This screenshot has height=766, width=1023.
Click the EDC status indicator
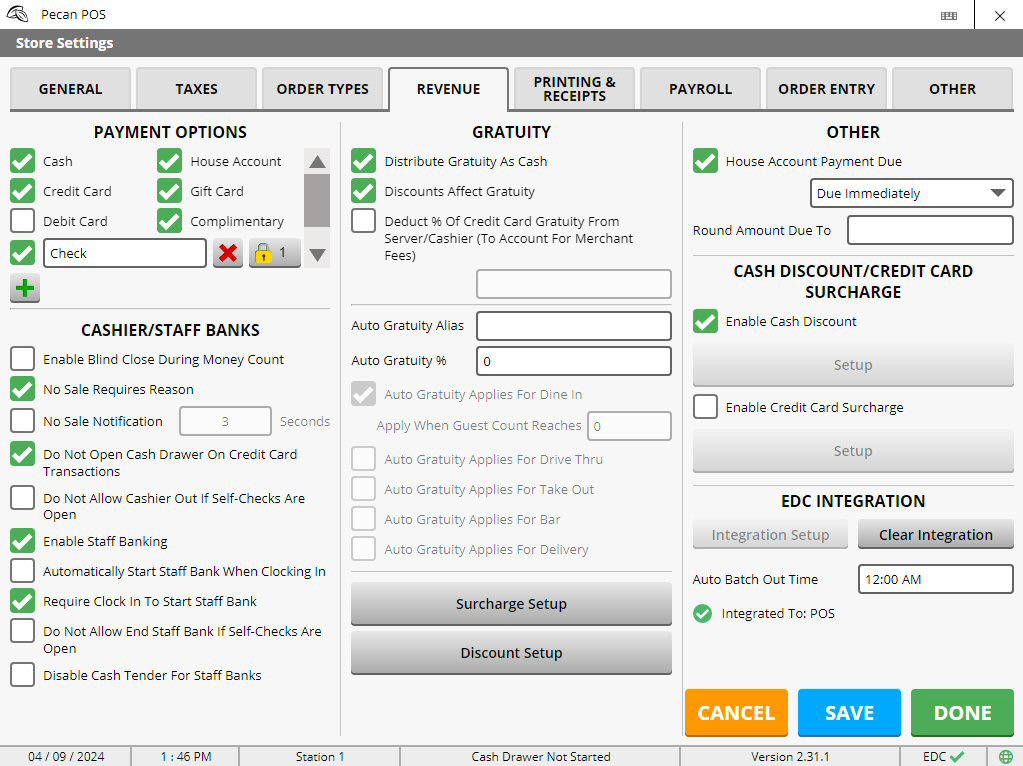click(943, 757)
